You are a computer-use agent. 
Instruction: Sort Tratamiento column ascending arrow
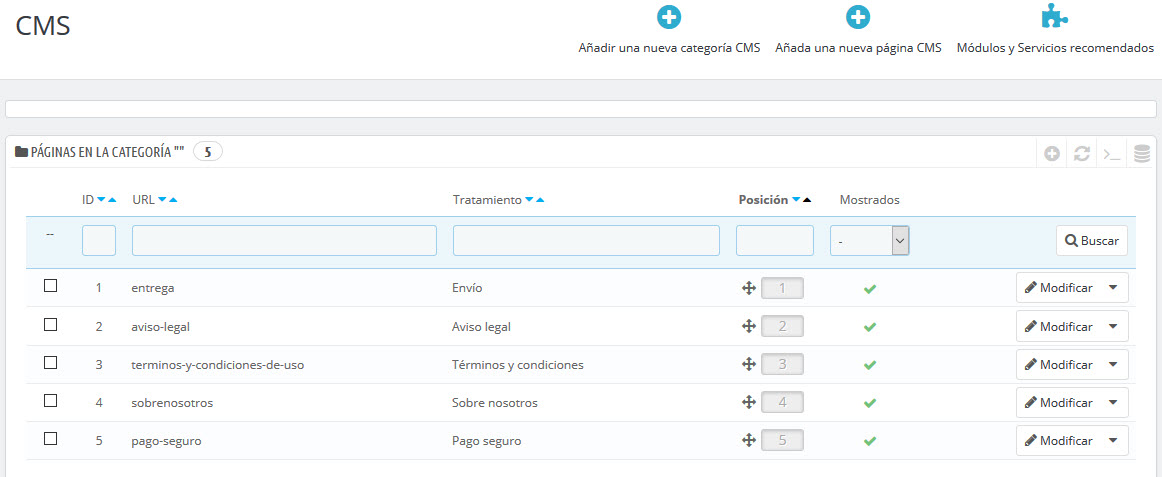(540, 200)
